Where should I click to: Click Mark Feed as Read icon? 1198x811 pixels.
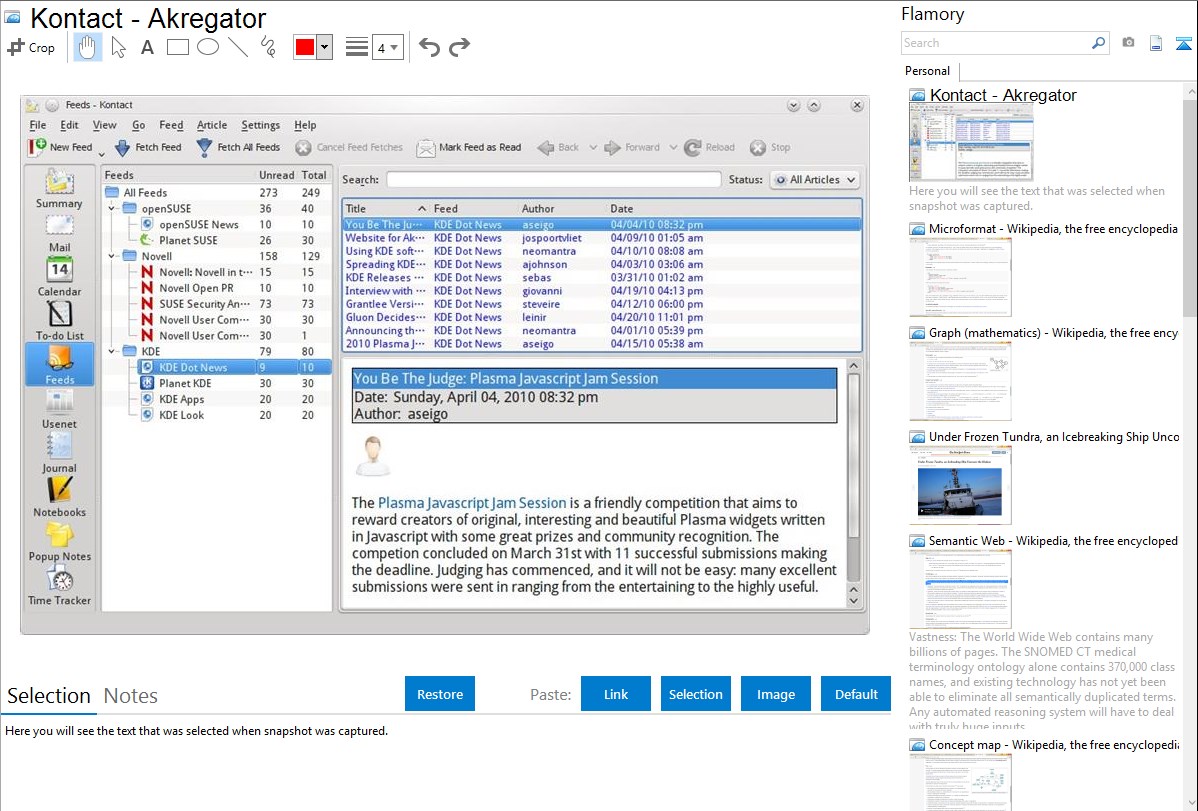coord(426,148)
